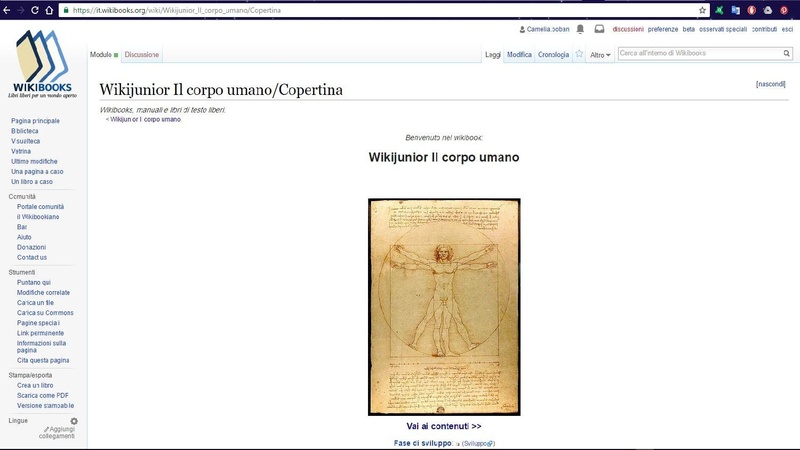Open the preferenze link
The height and width of the screenshot is (450, 800).
663,30
